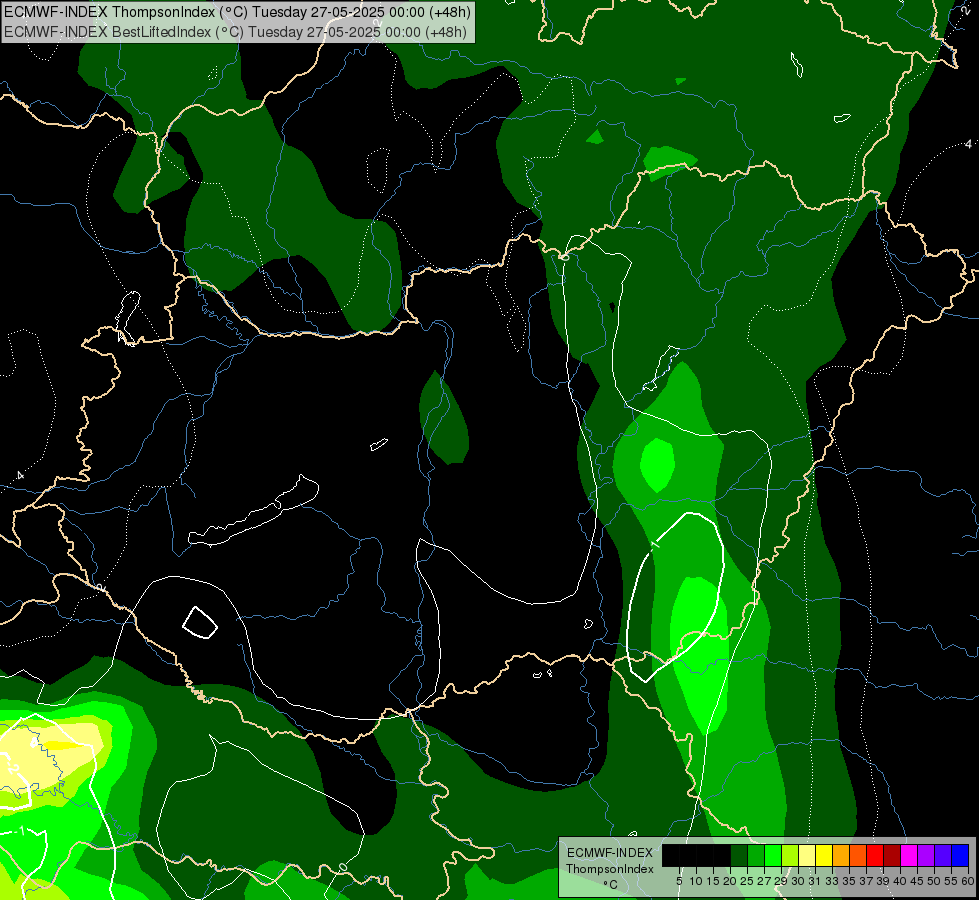This screenshot has height=900, width=979.
Task: Click the medium green 25–27 legend swatch
Action: (756, 855)
